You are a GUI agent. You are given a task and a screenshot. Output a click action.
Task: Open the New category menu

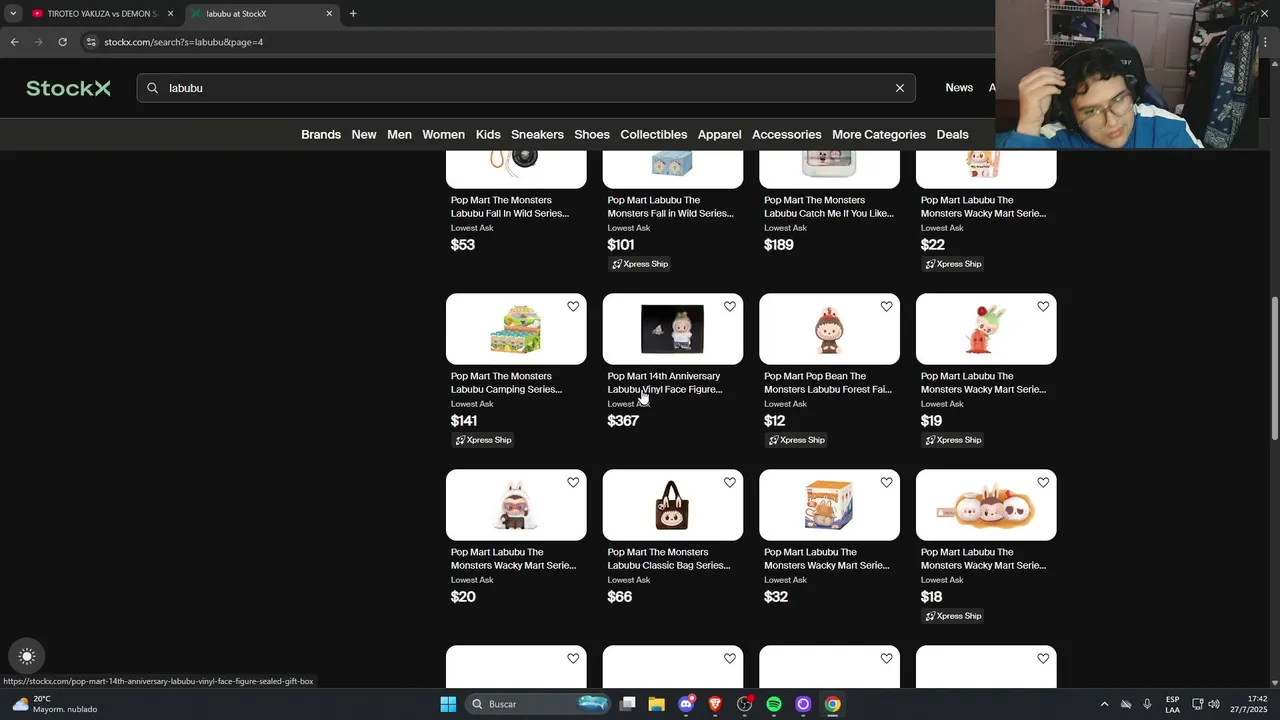coord(364,134)
